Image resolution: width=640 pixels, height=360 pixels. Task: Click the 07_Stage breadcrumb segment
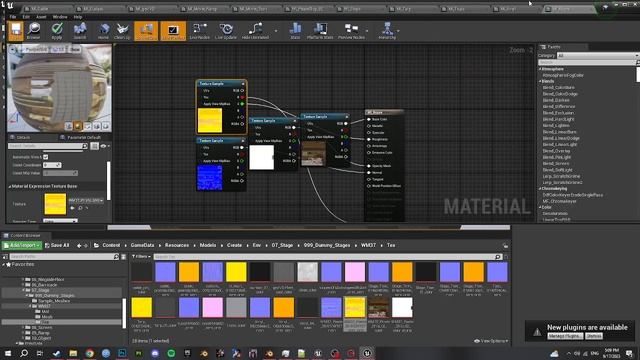click(x=282, y=245)
